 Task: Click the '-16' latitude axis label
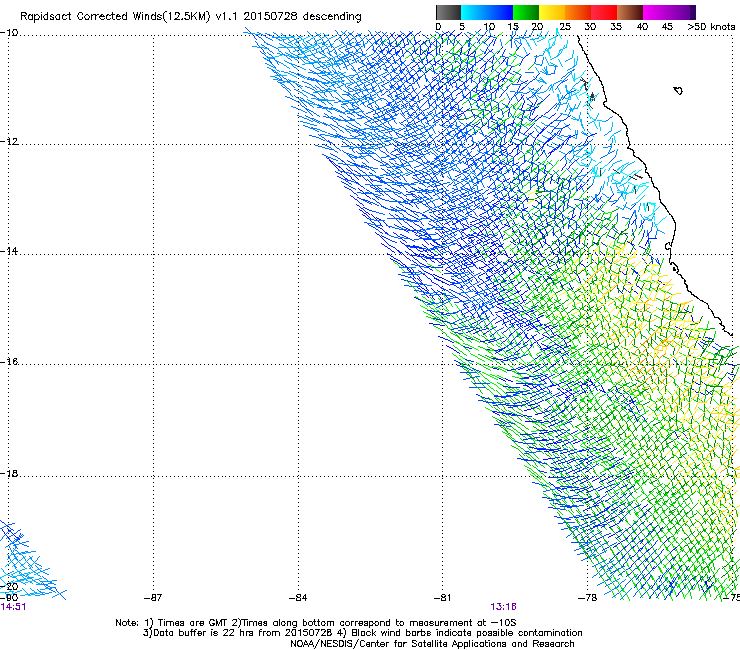(x=9, y=362)
